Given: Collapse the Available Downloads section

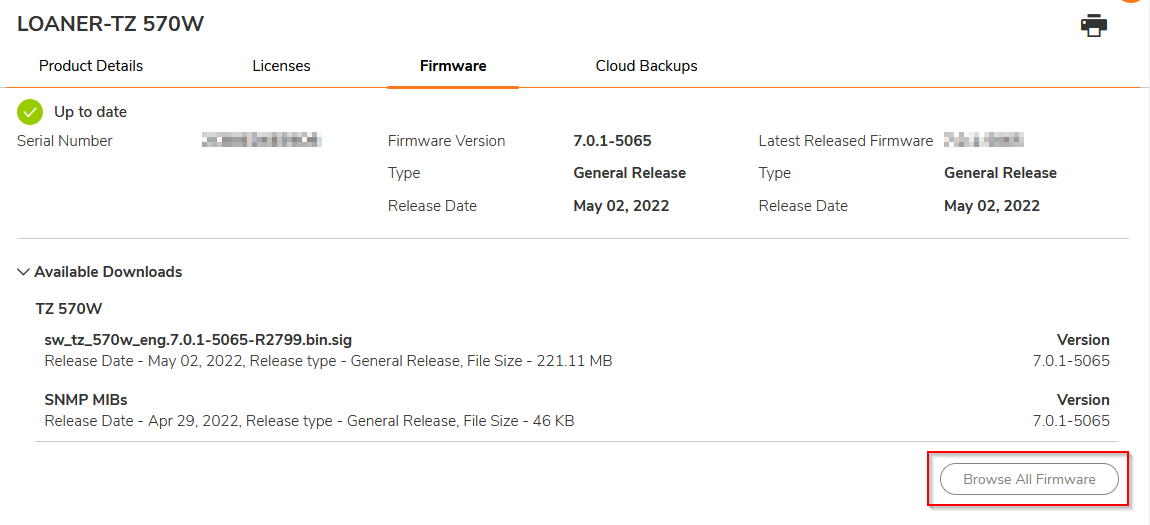Looking at the screenshot, I should (23, 272).
